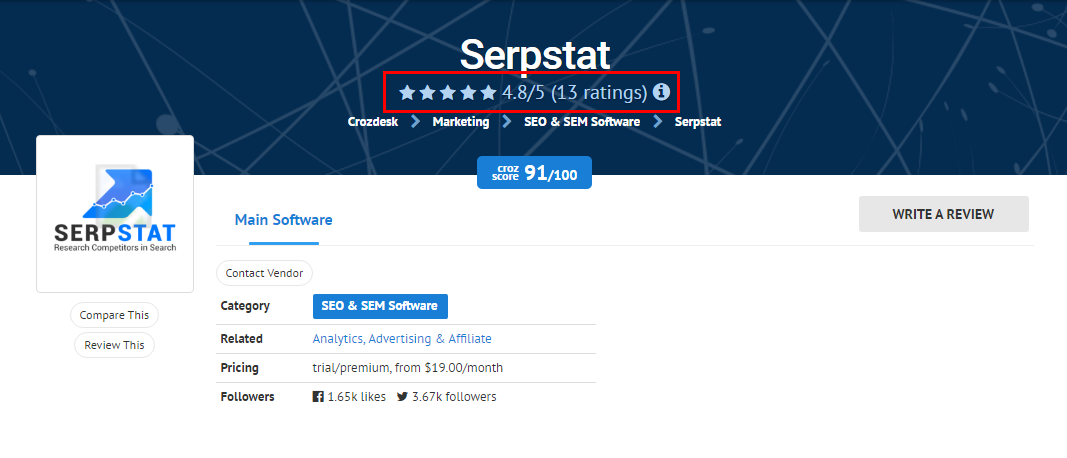Open the Main Software tab
The image size is (1067, 458).
[284, 220]
